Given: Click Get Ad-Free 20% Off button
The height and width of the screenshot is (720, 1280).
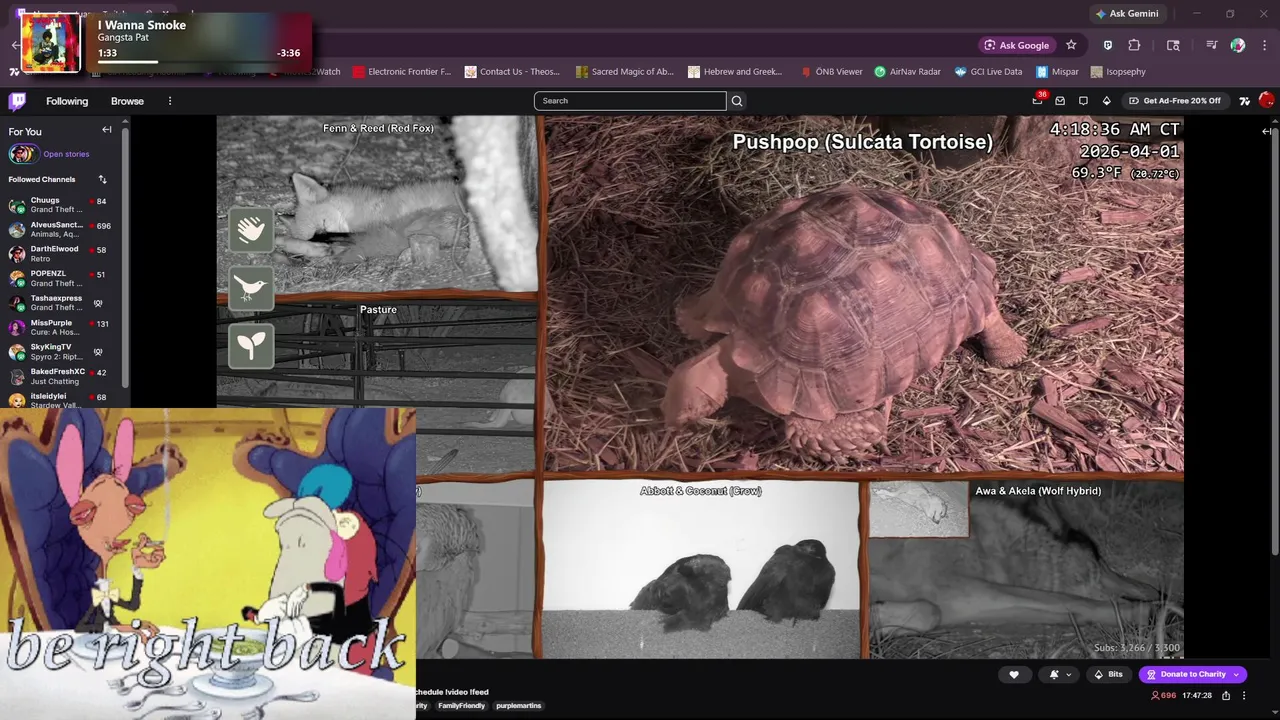Looking at the screenshot, I should 1175,101.
